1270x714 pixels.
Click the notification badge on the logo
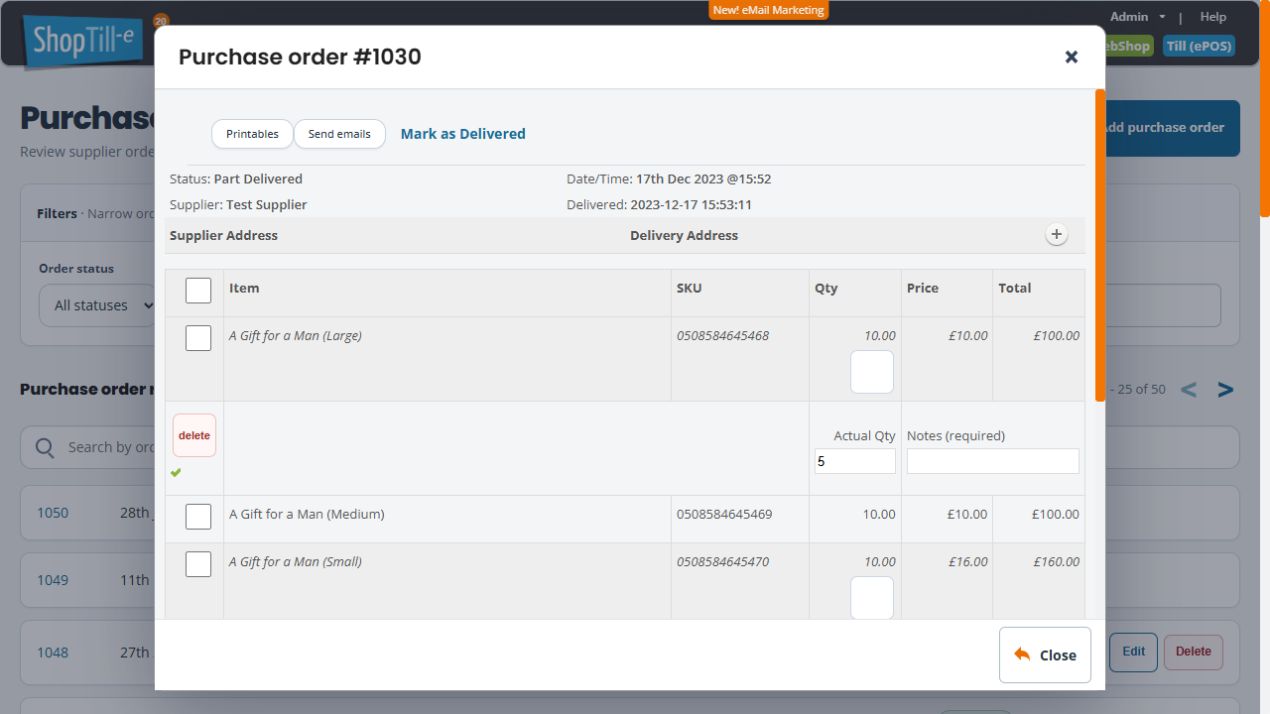point(161,20)
